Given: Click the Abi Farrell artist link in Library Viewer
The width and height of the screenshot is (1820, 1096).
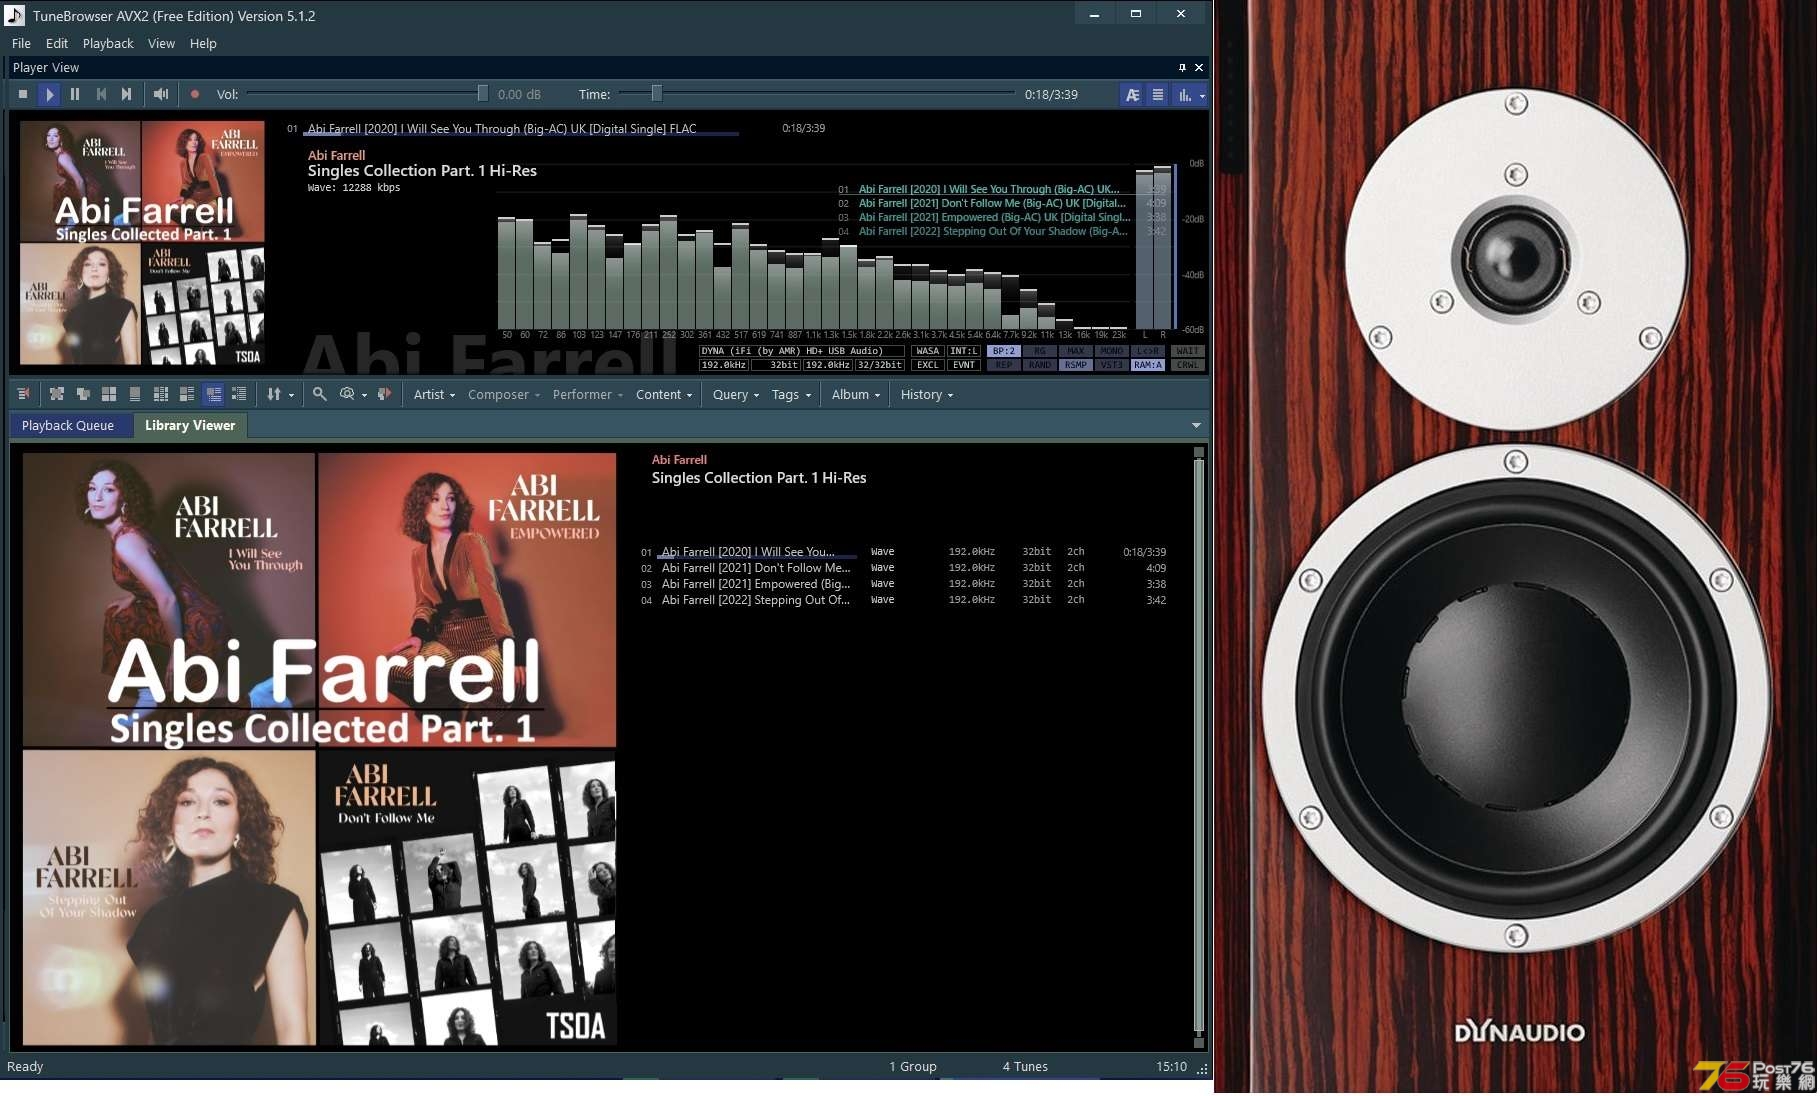Looking at the screenshot, I should coord(679,460).
